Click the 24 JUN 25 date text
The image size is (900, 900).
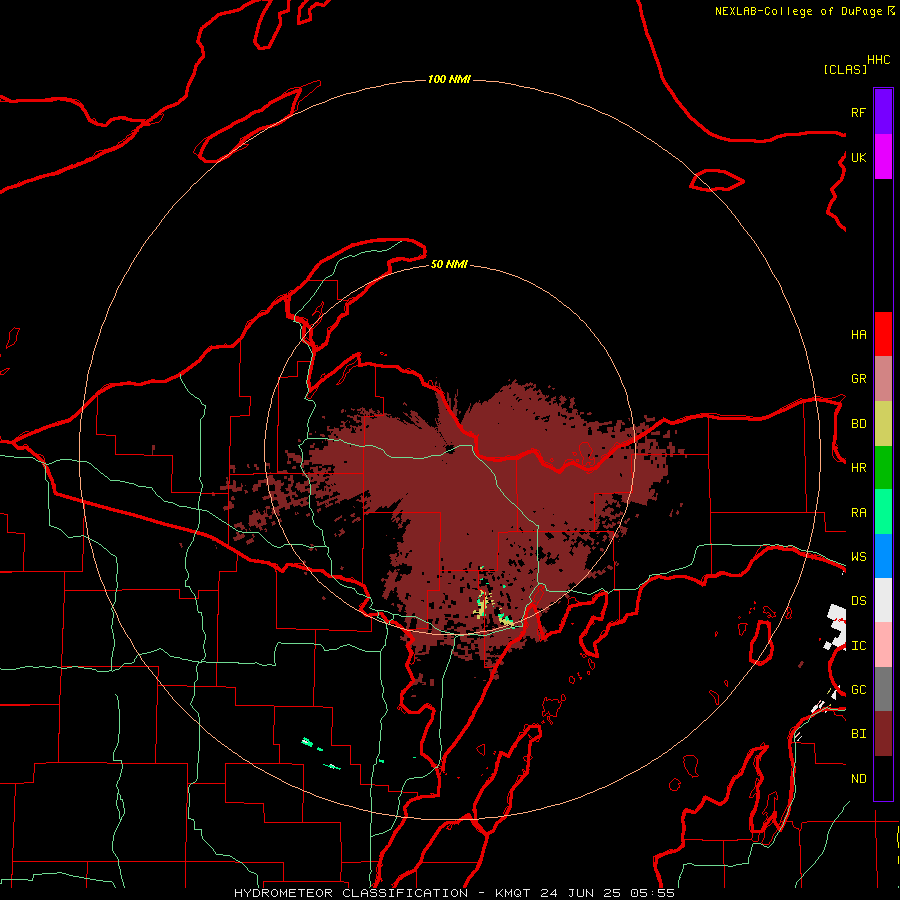pyautogui.click(x=580, y=893)
